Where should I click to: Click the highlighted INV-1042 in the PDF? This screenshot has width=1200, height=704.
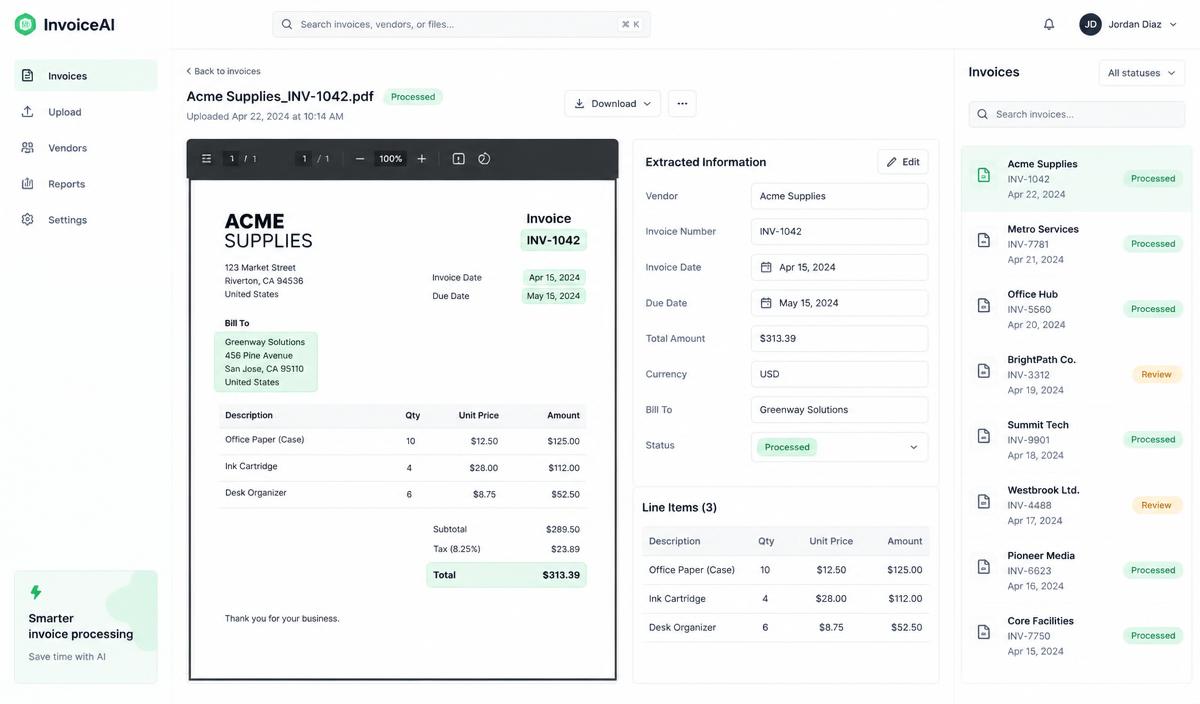pos(553,240)
